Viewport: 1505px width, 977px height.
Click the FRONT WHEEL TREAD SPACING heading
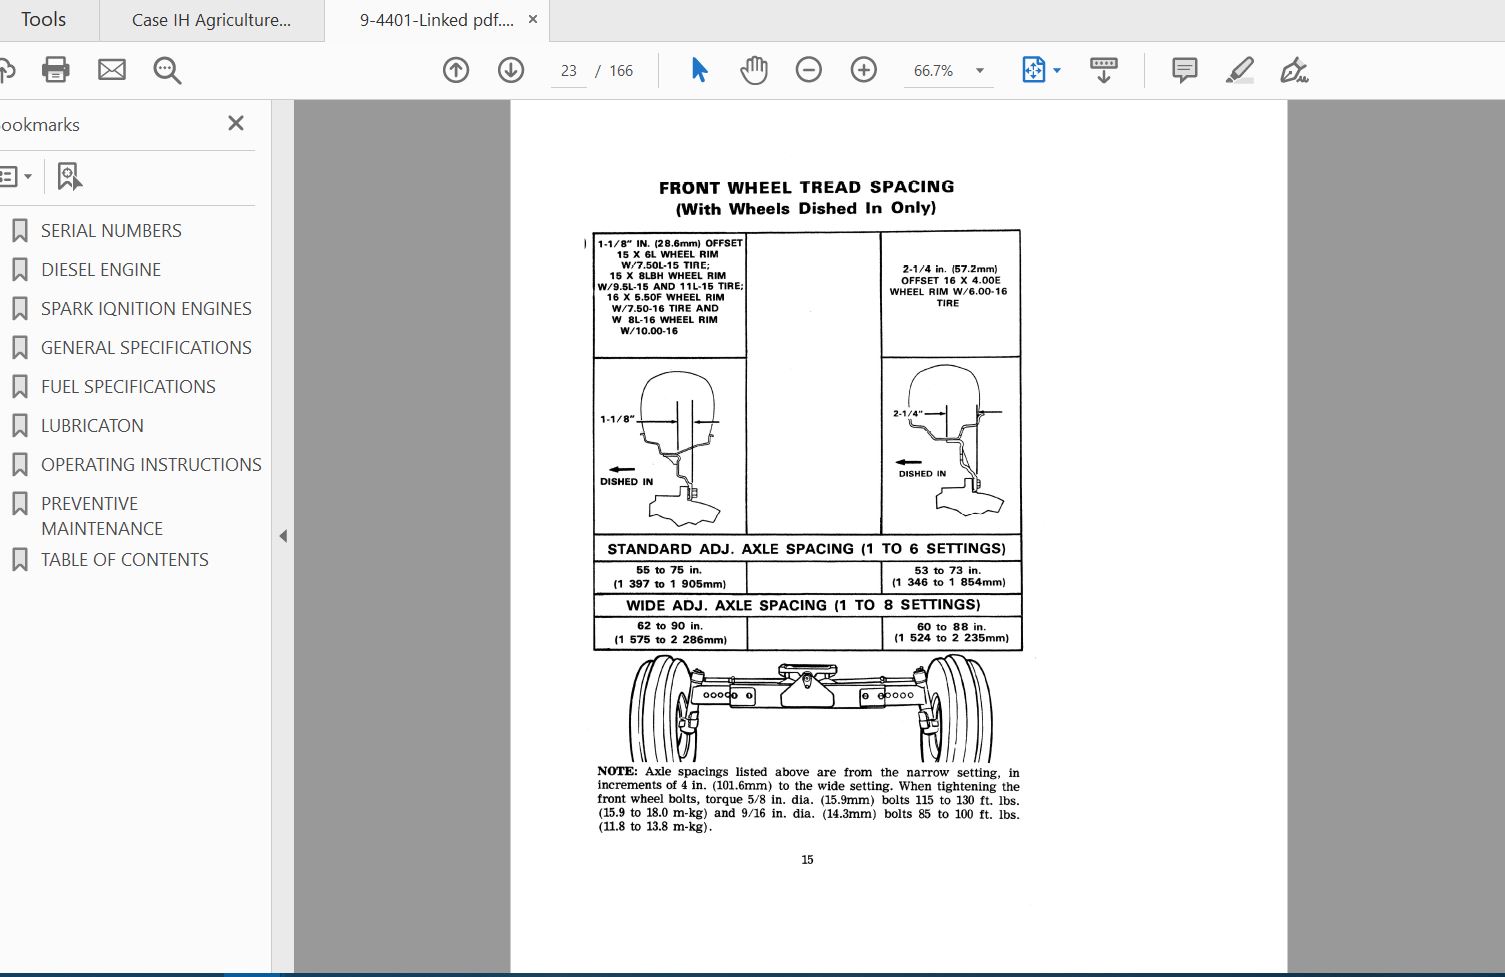pos(807,187)
